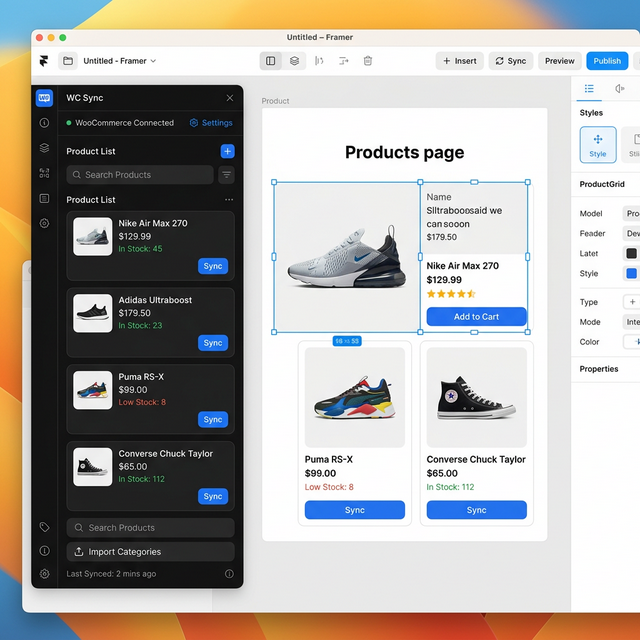Sync the Converse Chuck Taylor in list
640x640 pixels.
click(213, 496)
